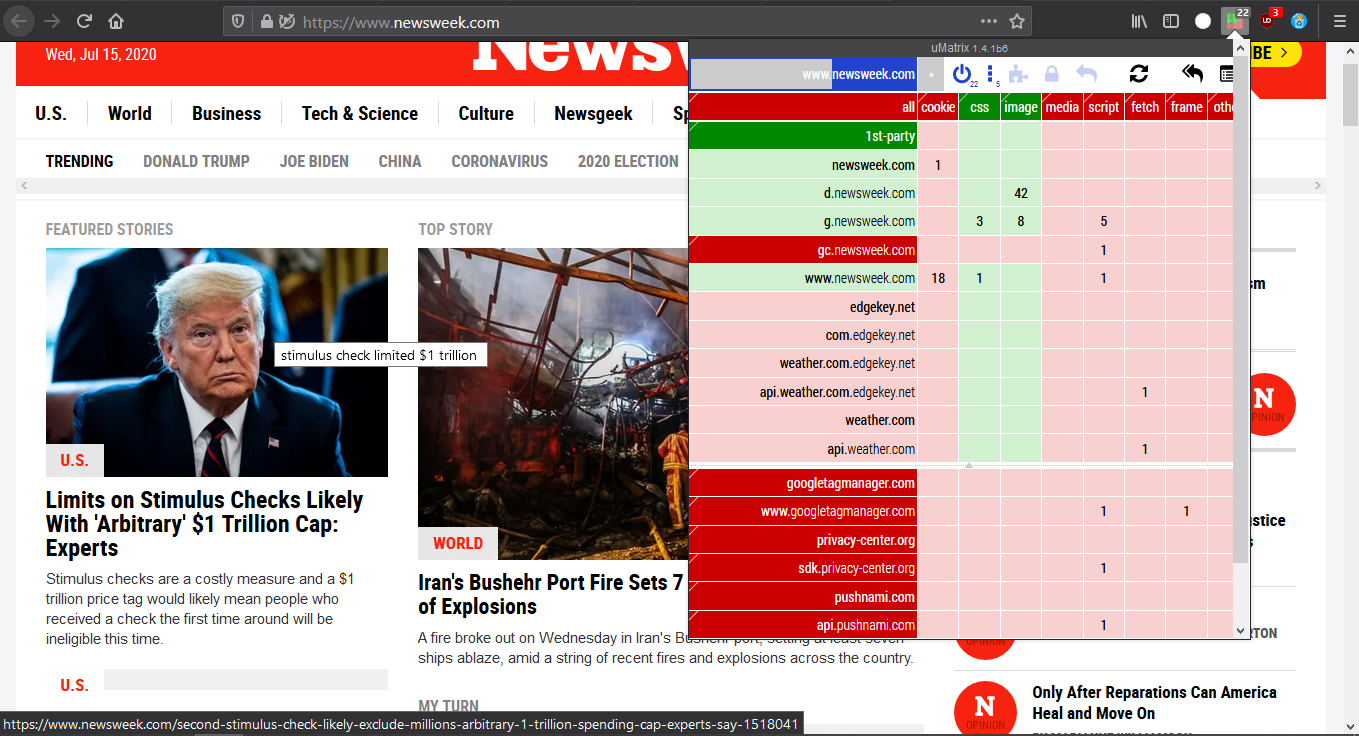The width and height of the screenshot is (1359, 736).
Task: Toggle the media column header
Action: (x=1062, y=107)
